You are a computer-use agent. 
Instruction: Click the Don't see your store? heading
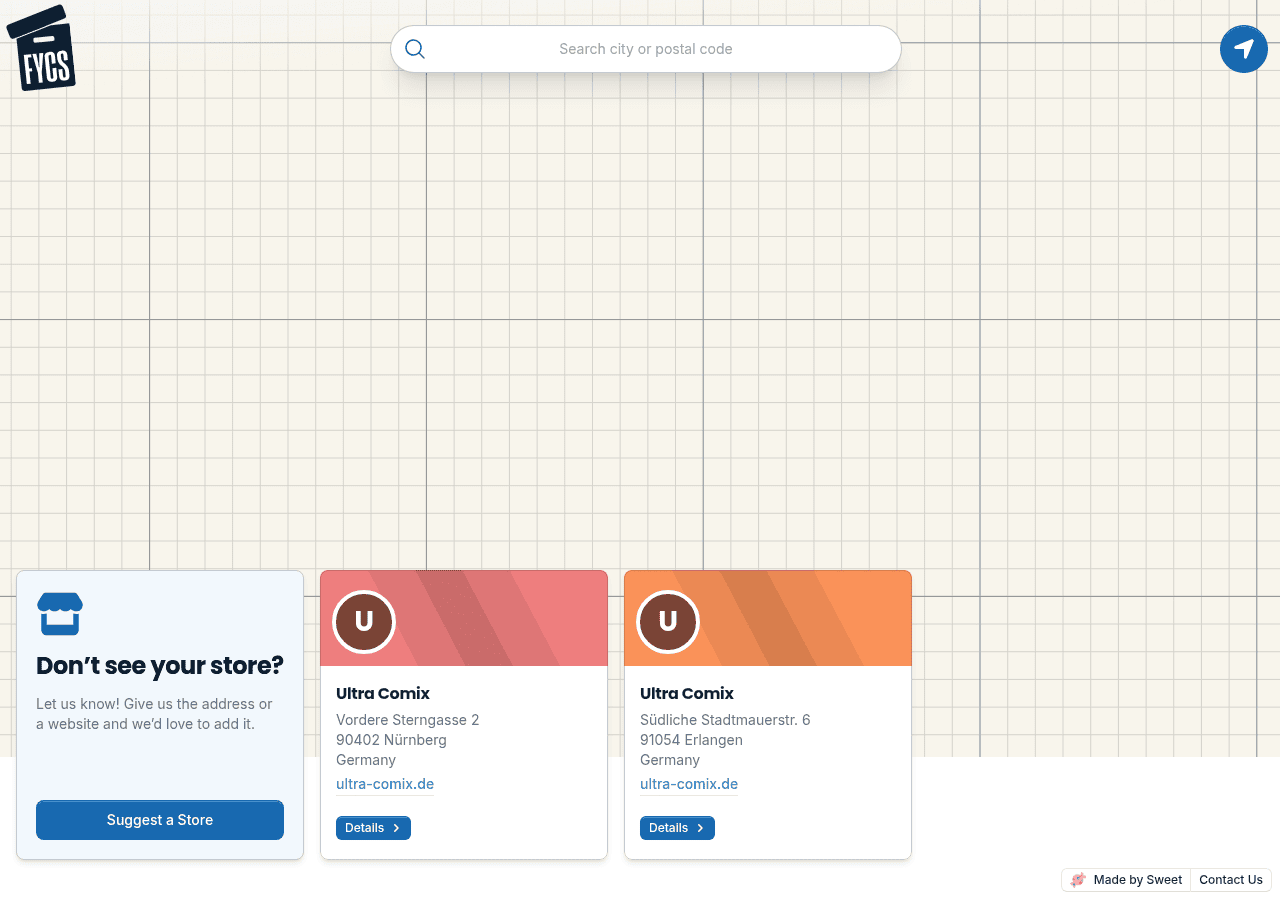[160, 666]
